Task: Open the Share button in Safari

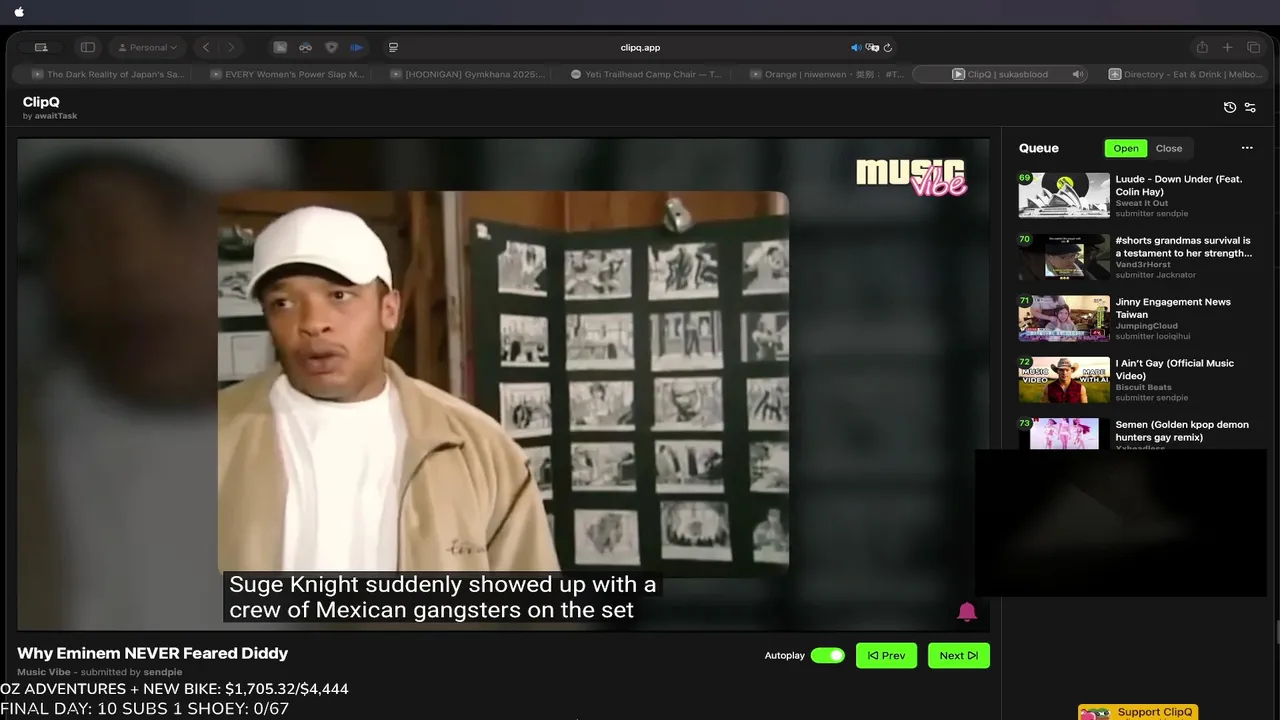Action: pos(1202,47)
